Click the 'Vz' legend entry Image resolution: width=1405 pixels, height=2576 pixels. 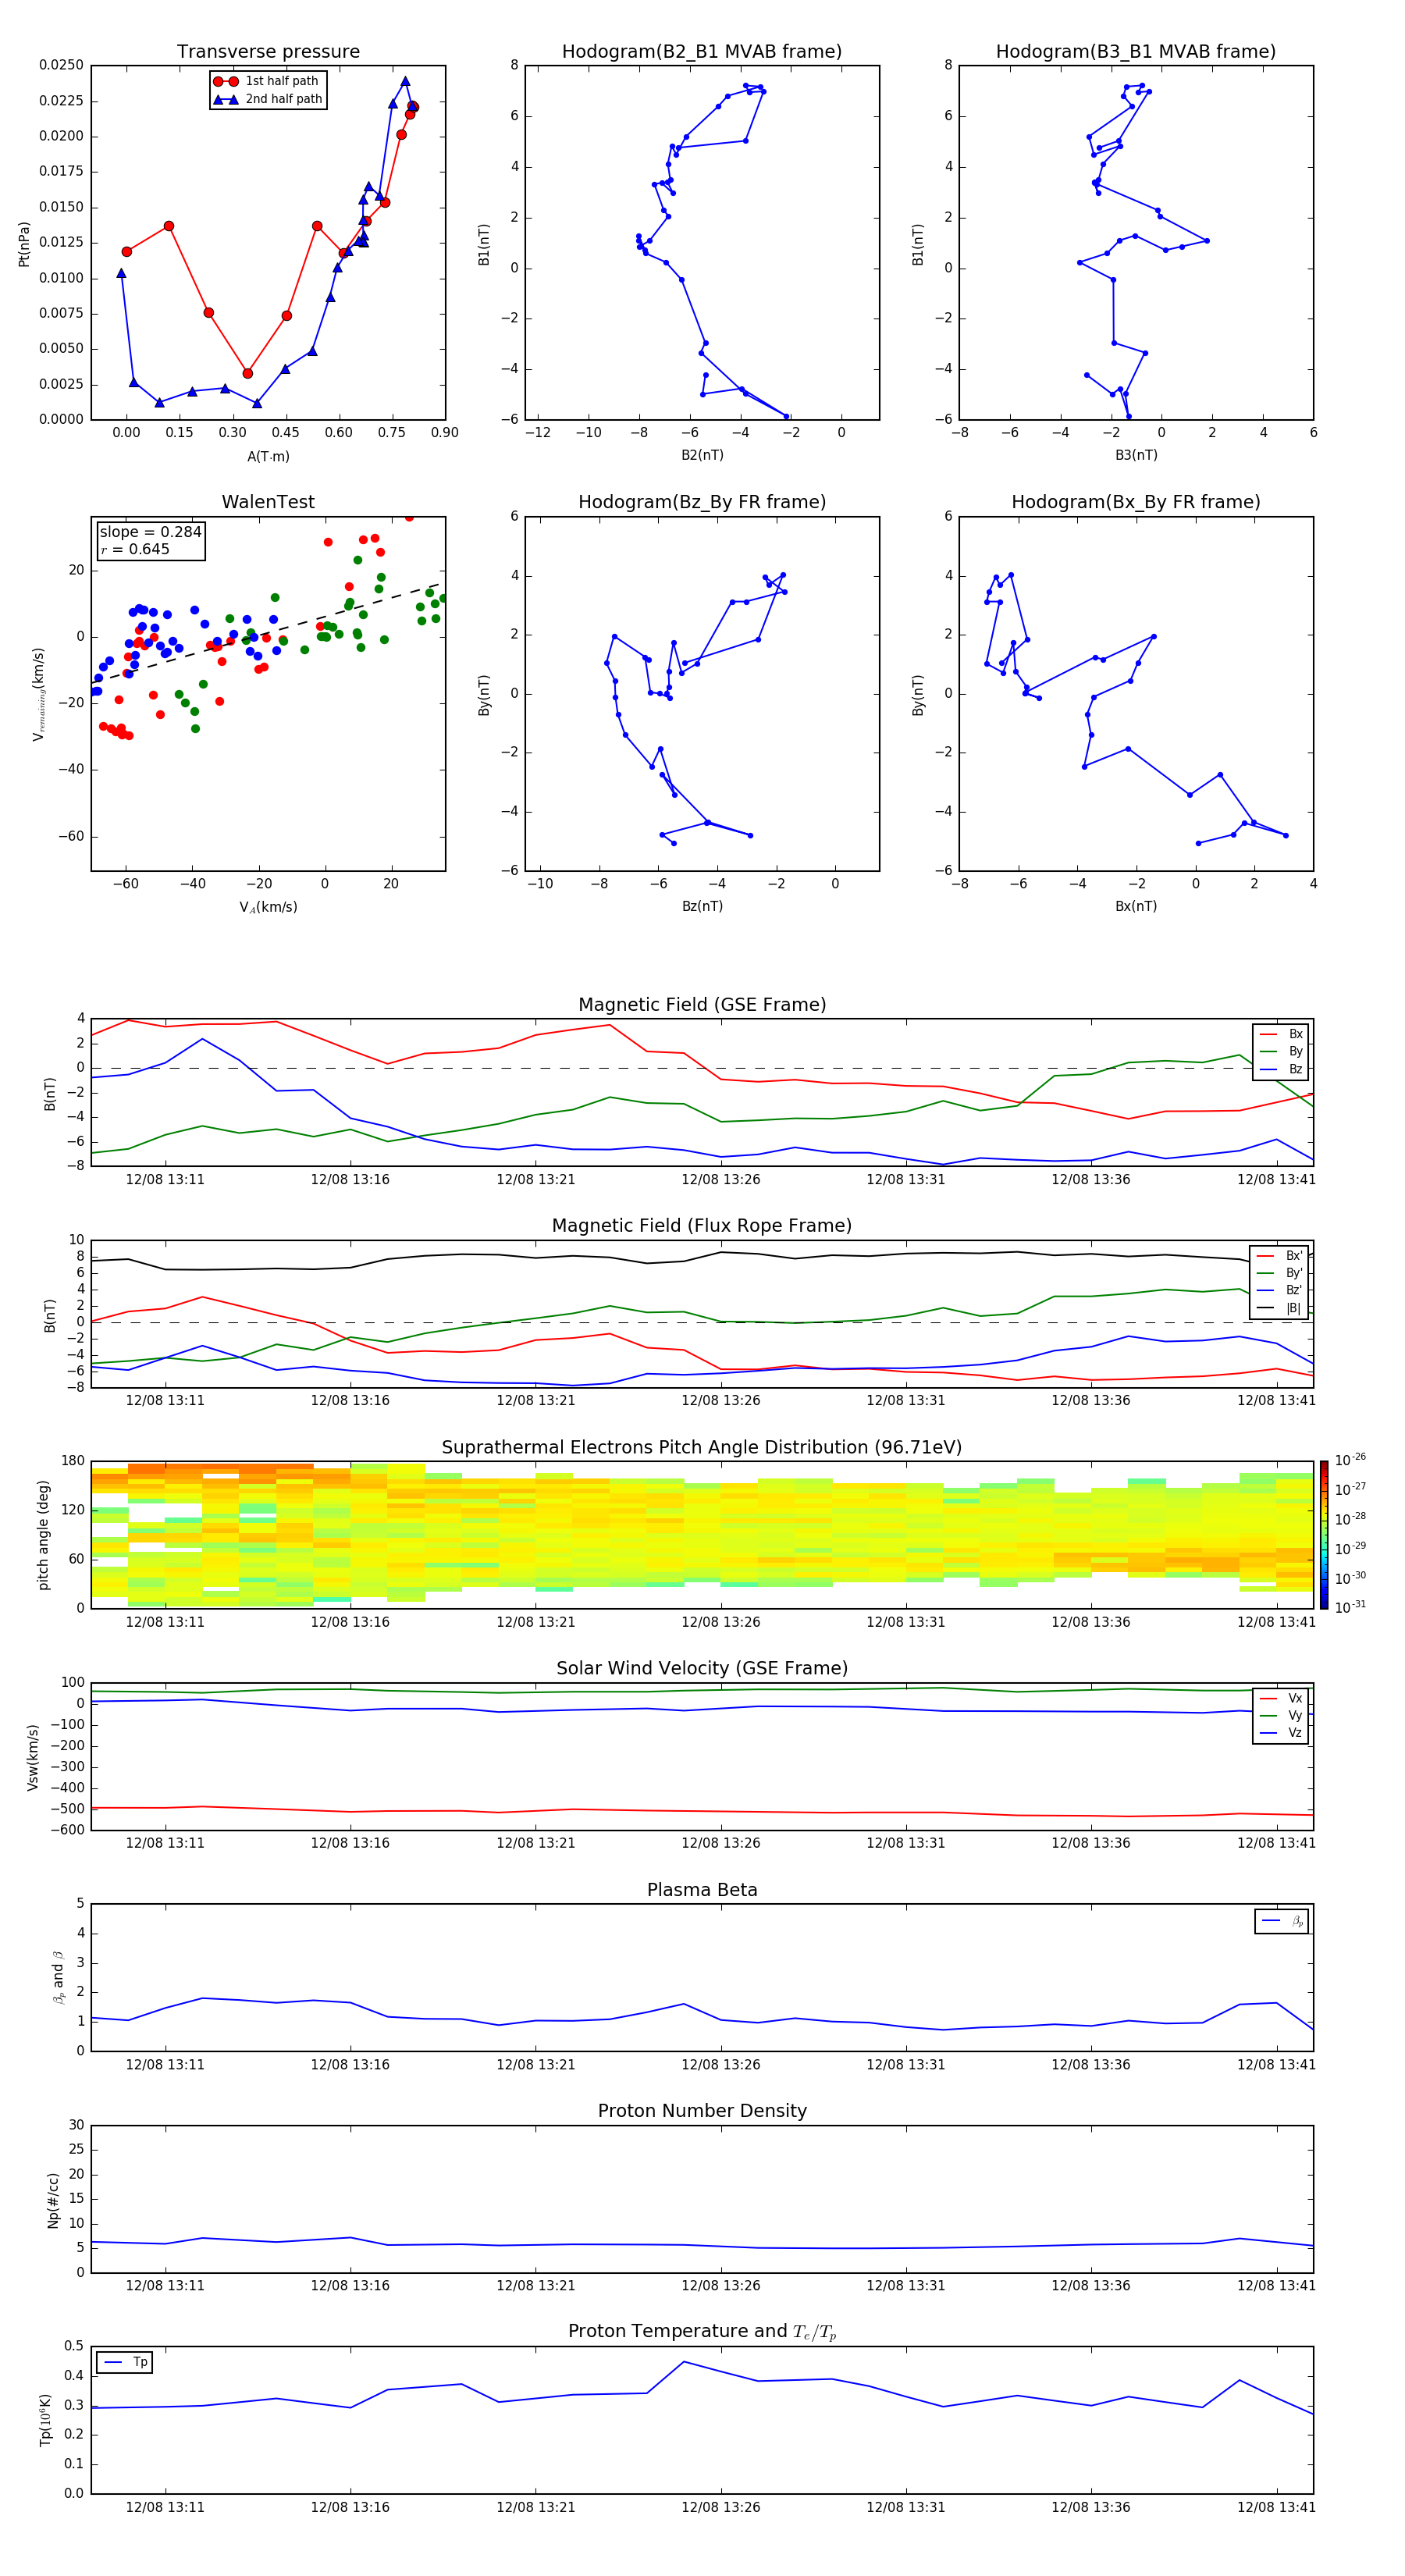(x=1281, y=1733)
